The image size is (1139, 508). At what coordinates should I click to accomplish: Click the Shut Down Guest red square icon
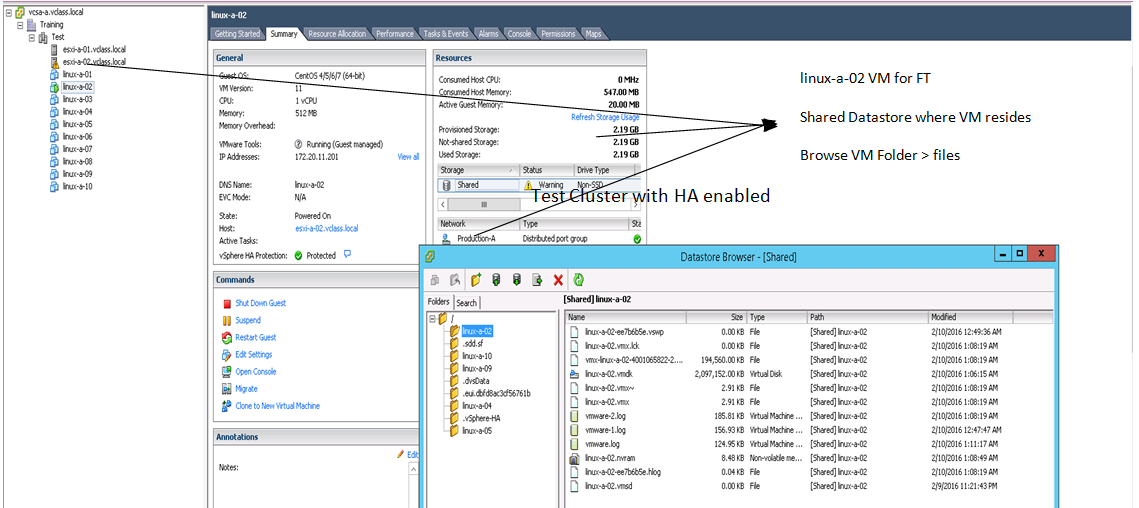(227, 303)
